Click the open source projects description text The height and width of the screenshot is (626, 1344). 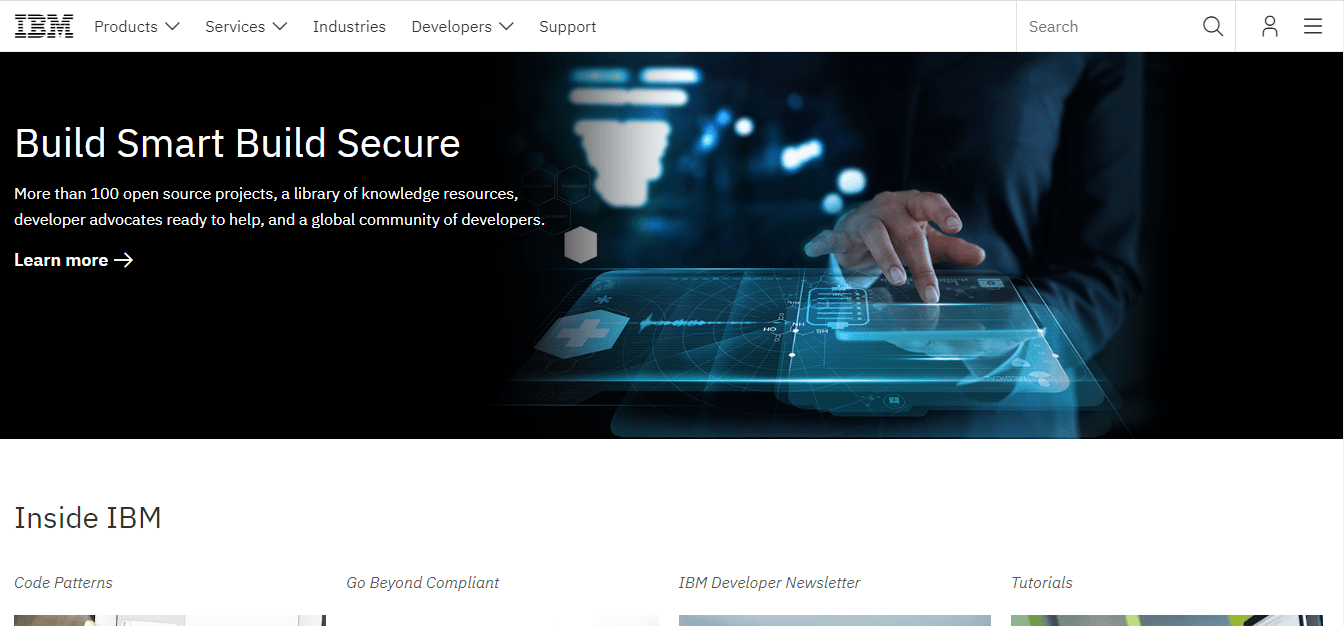280,207
